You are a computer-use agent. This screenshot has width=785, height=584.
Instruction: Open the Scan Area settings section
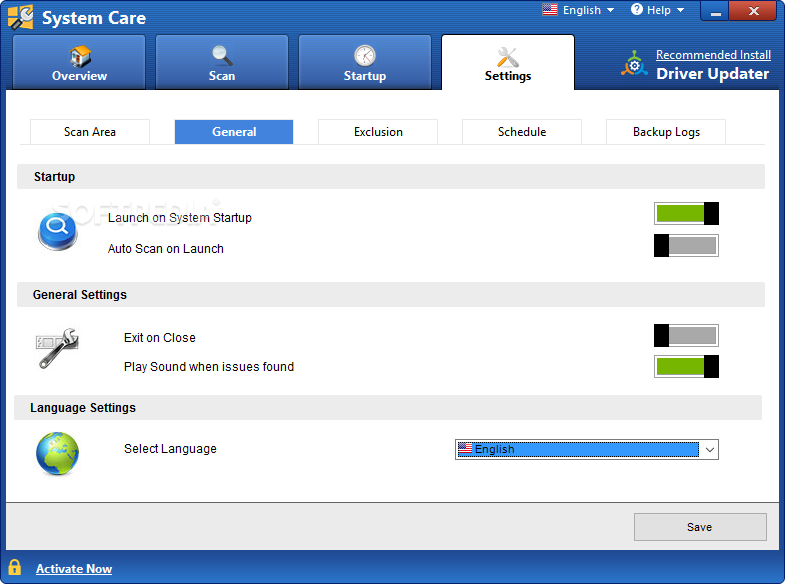click(90, 132)
